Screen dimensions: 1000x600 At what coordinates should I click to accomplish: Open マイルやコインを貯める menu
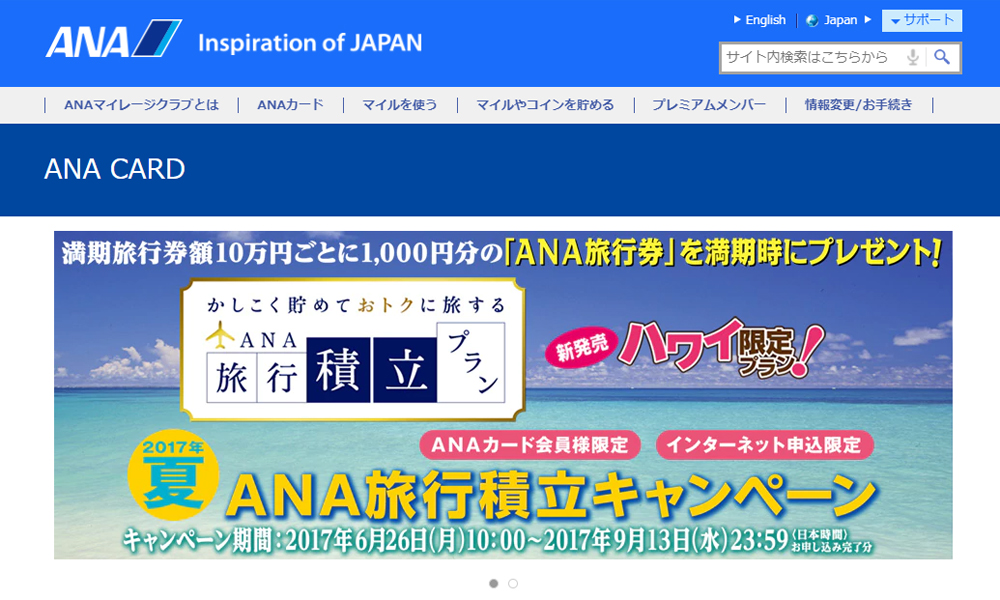545,105
